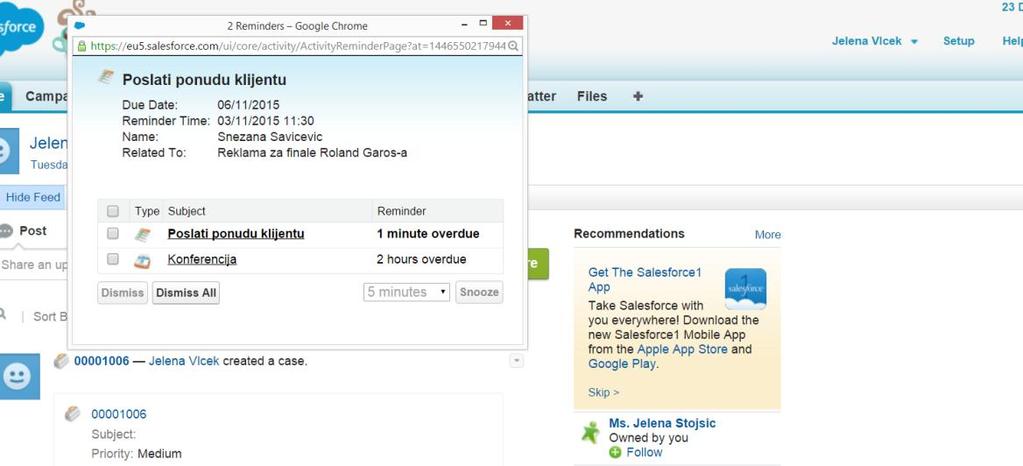Click the Follow link under Jelena Stojsic
This screenshot has width=1023, height=466.
644,452
